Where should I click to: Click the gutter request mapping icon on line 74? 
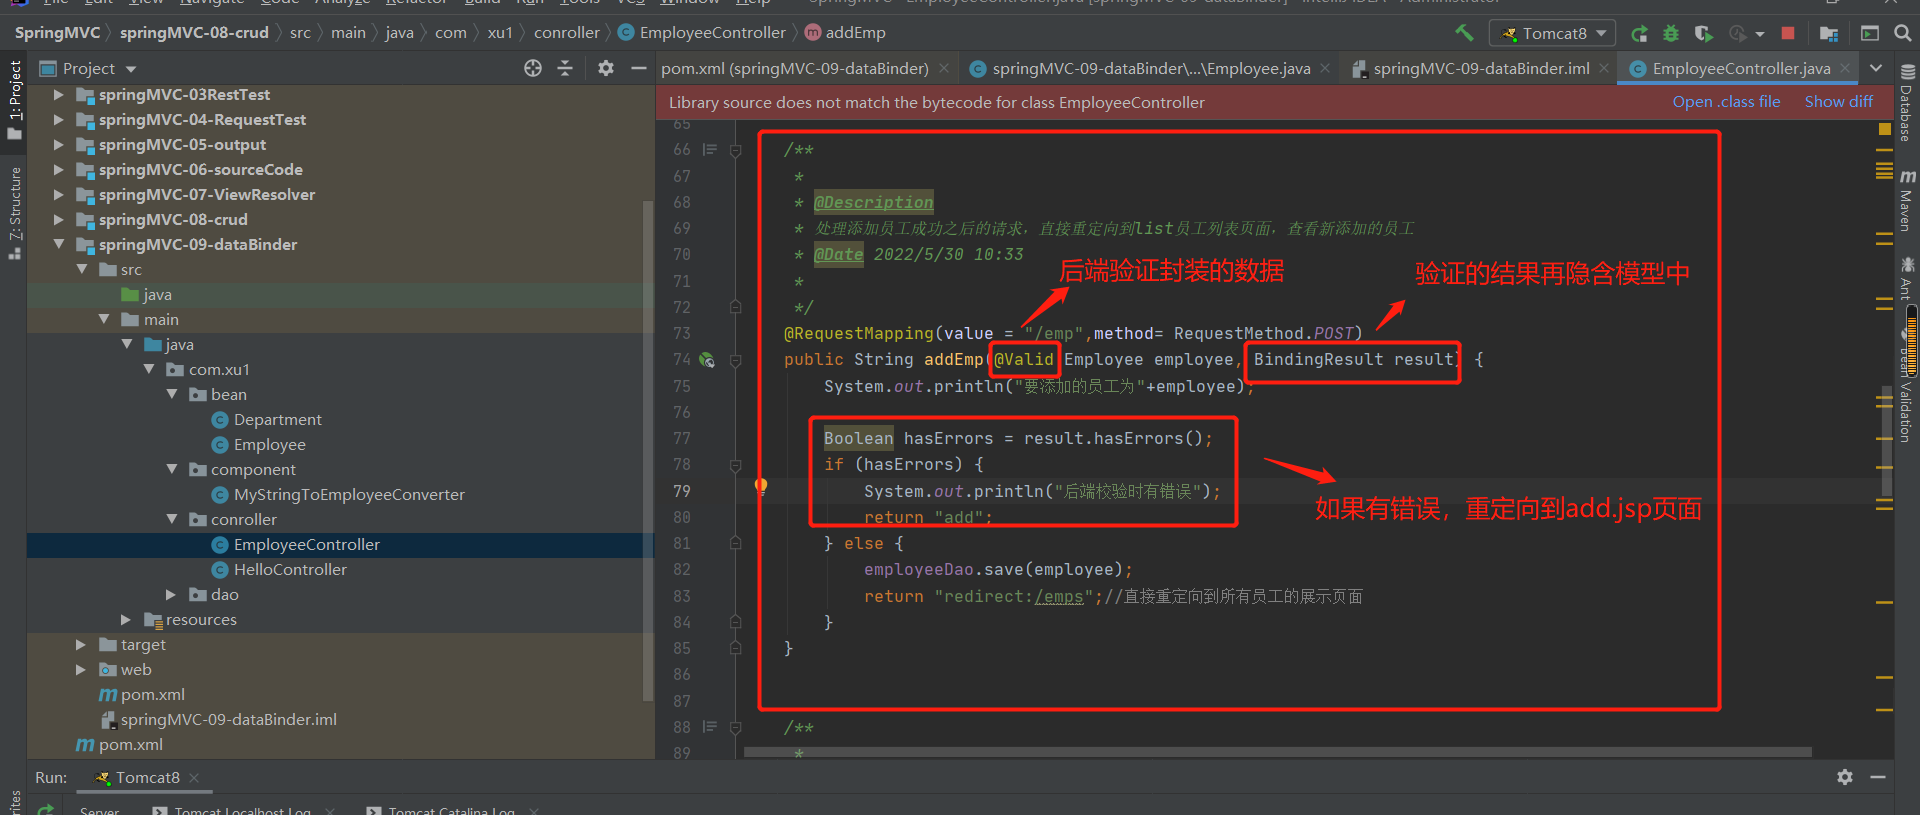707,360
